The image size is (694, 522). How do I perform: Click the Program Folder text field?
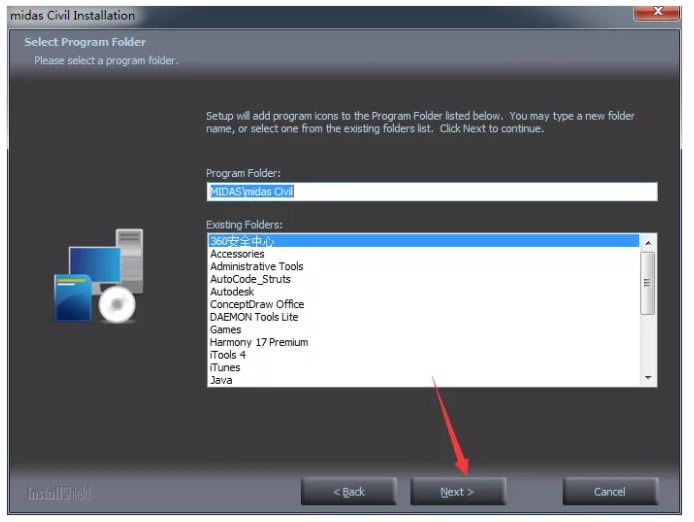(x=431, y=192)
